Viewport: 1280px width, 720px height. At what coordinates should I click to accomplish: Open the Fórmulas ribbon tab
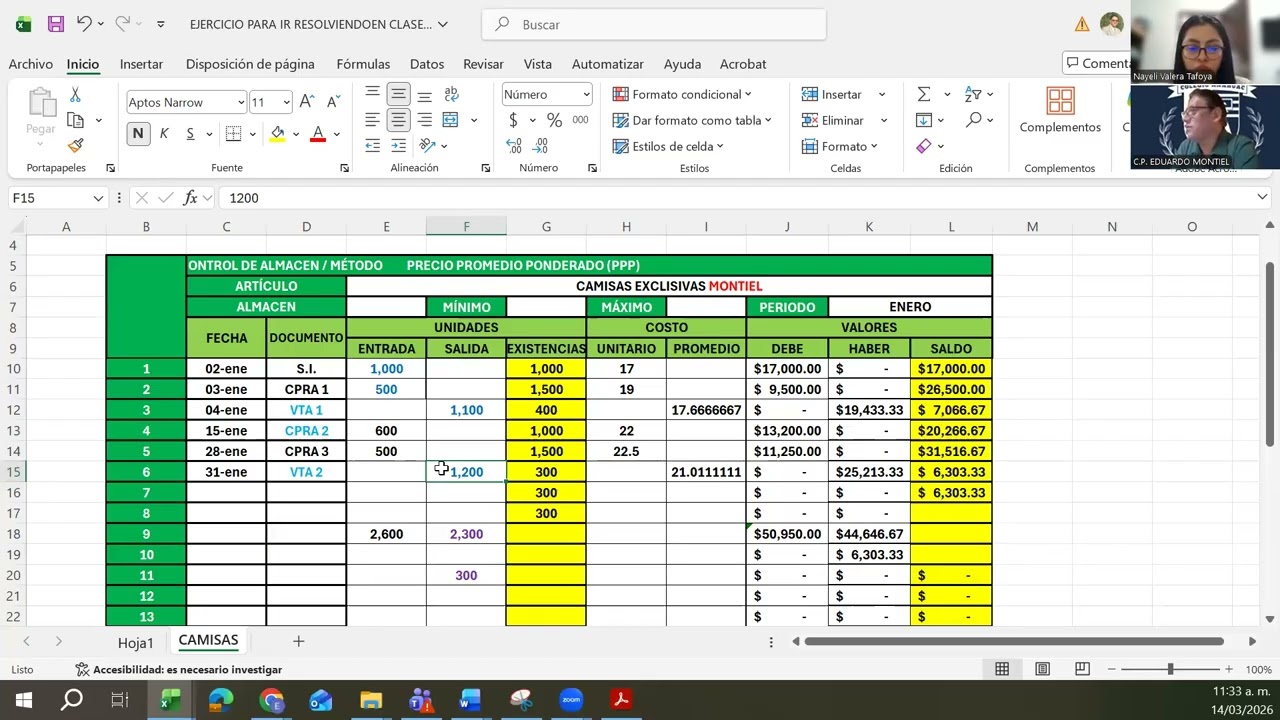pyautogui.click(x=363, y=64)
